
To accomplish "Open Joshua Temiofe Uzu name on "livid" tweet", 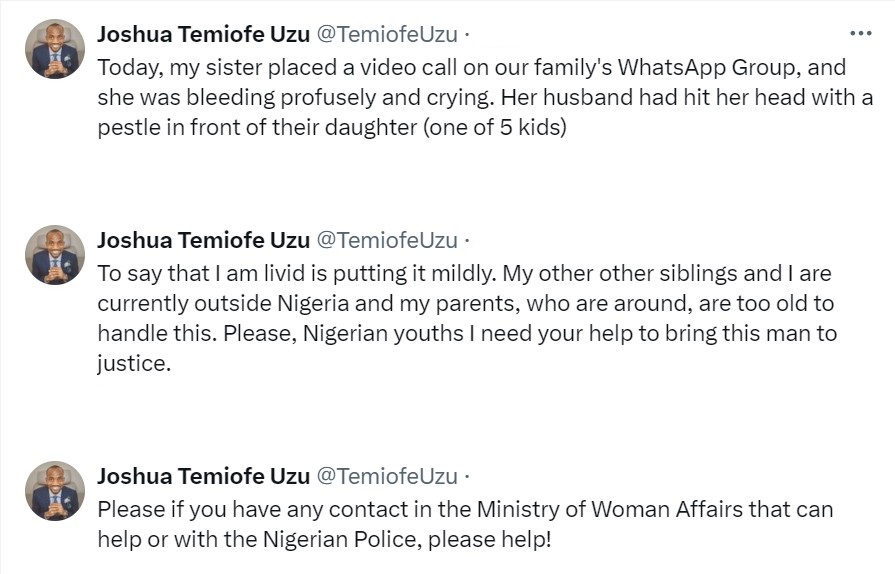I will tap(203, 240).
